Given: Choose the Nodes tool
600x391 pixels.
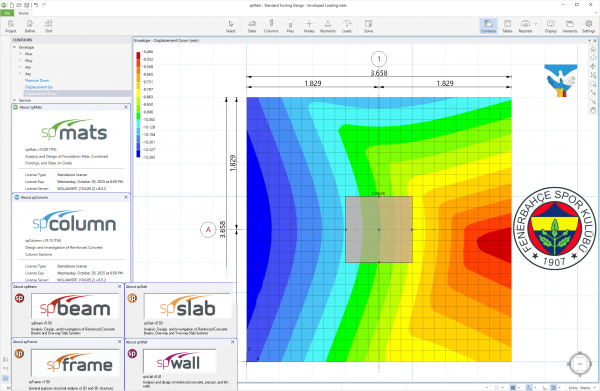Looking at the screenshot, I should tap(309, 26).
